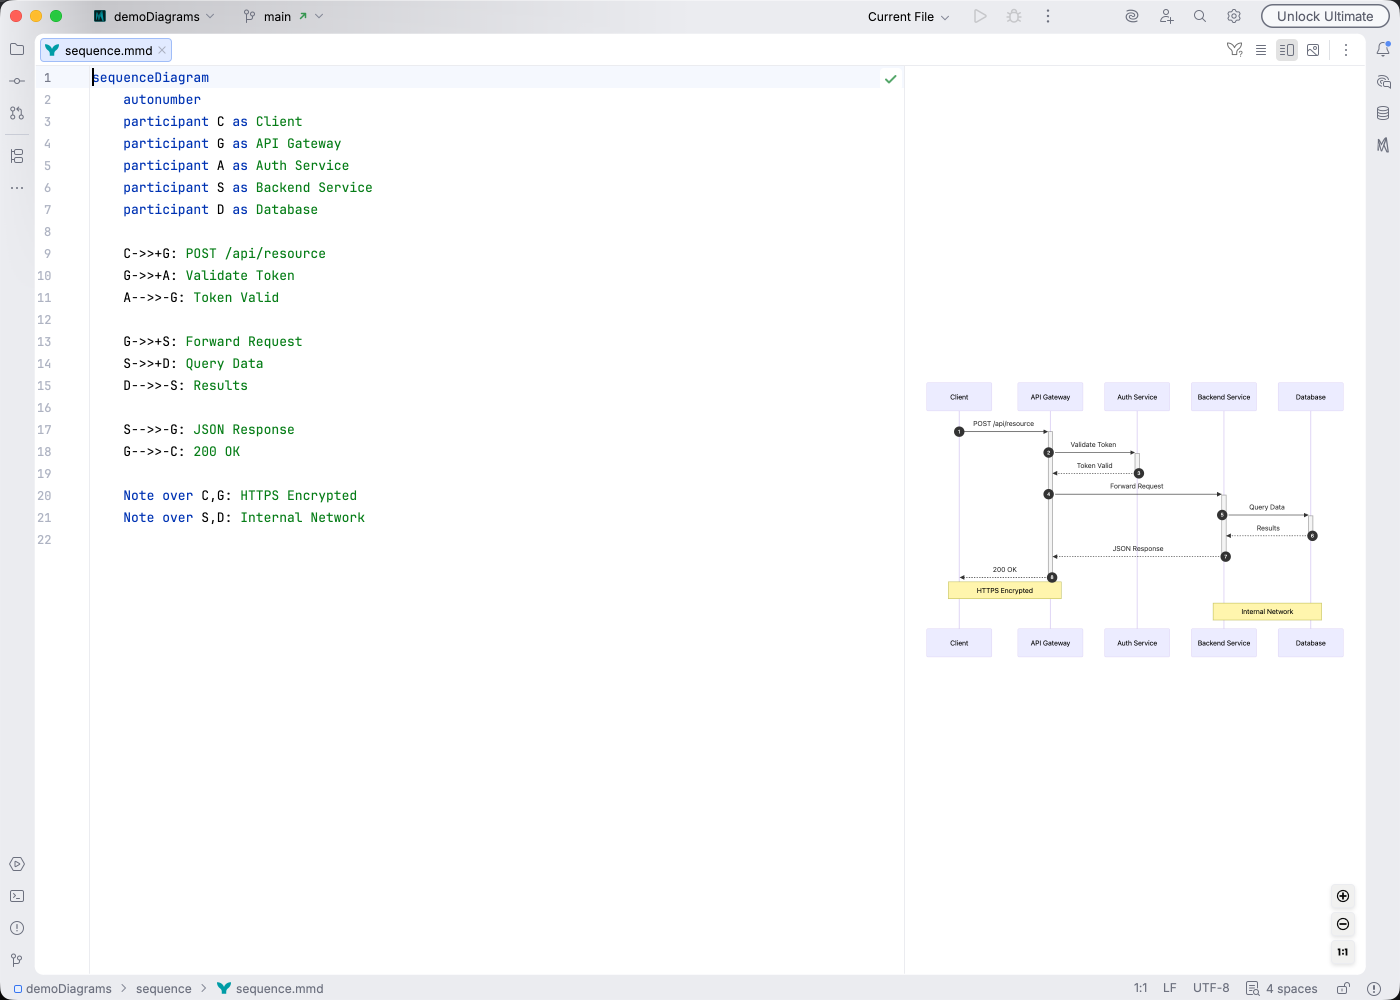Click sequence in the breadcrumb bar
This screenshot has height=1000, width=1400.
click(163, 988)
